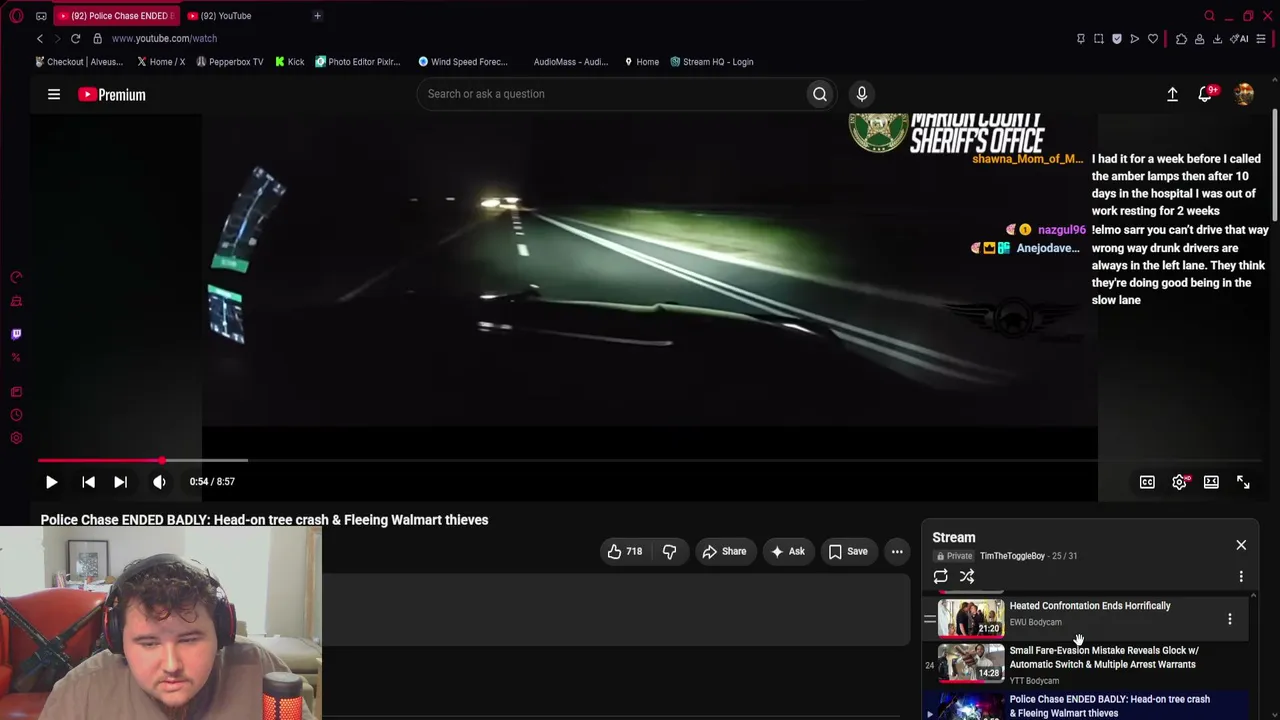The image size is (1280, 720).
Task: Toggle theater mode on the player
Action: [1211, 482]
